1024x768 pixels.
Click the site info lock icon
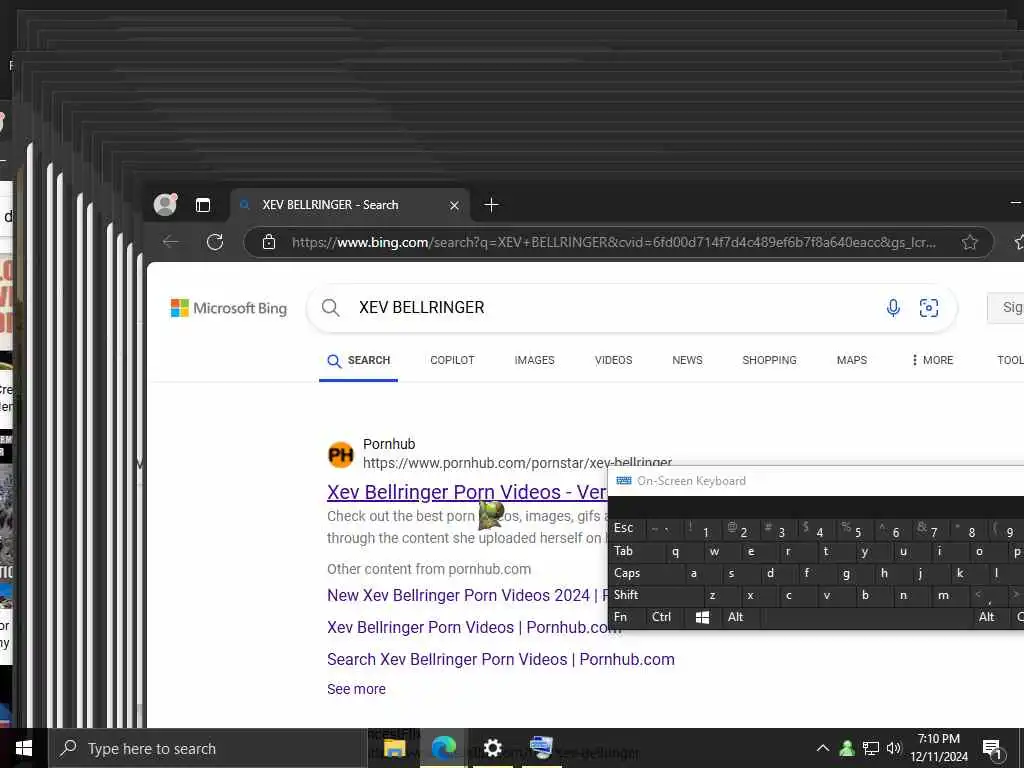click(x=268, y=242)
